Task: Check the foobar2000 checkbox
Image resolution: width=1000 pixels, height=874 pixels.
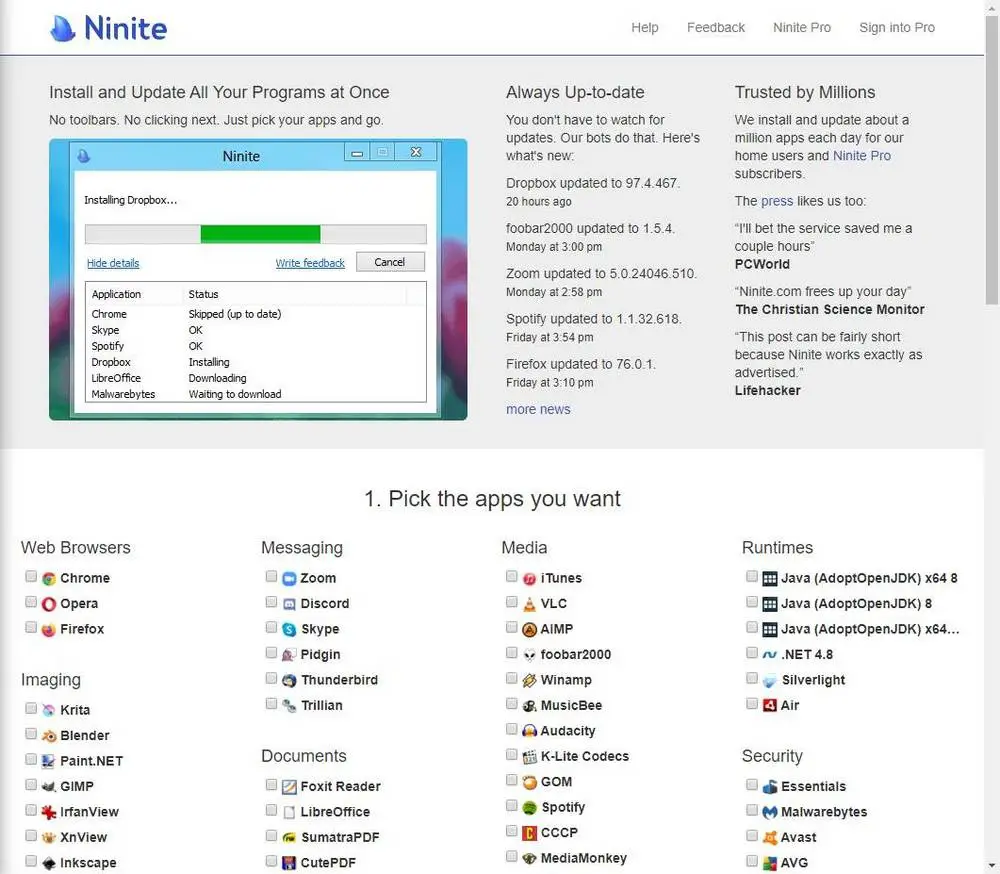Action: click(511, 653)
